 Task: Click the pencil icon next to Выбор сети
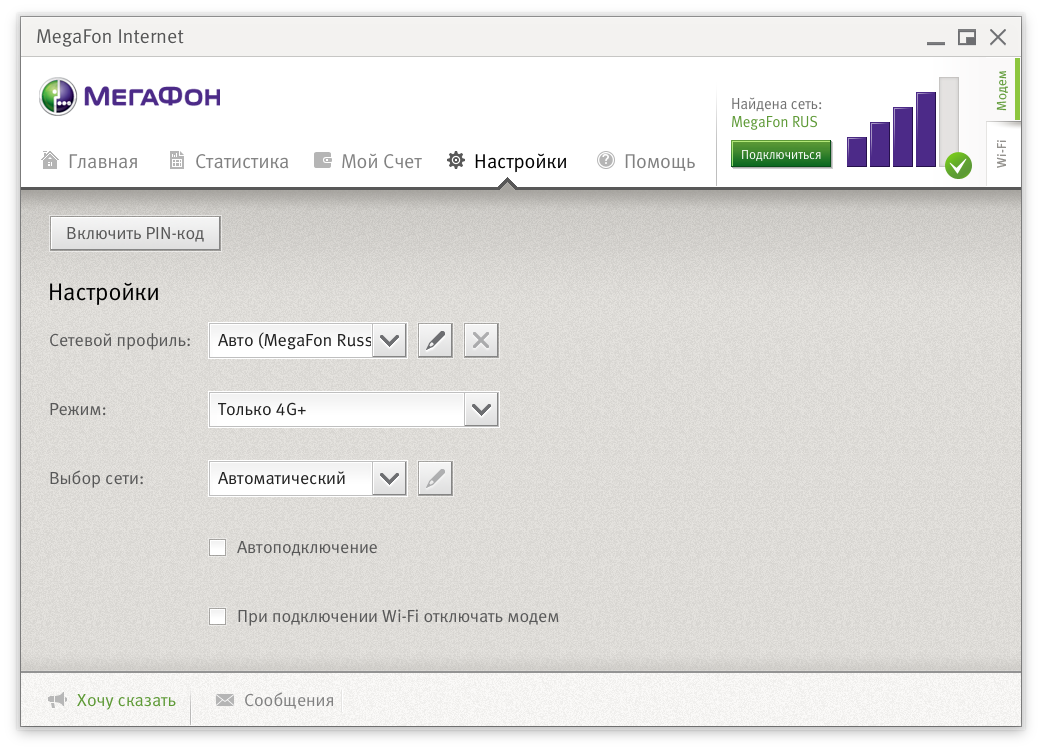[435, 479]
